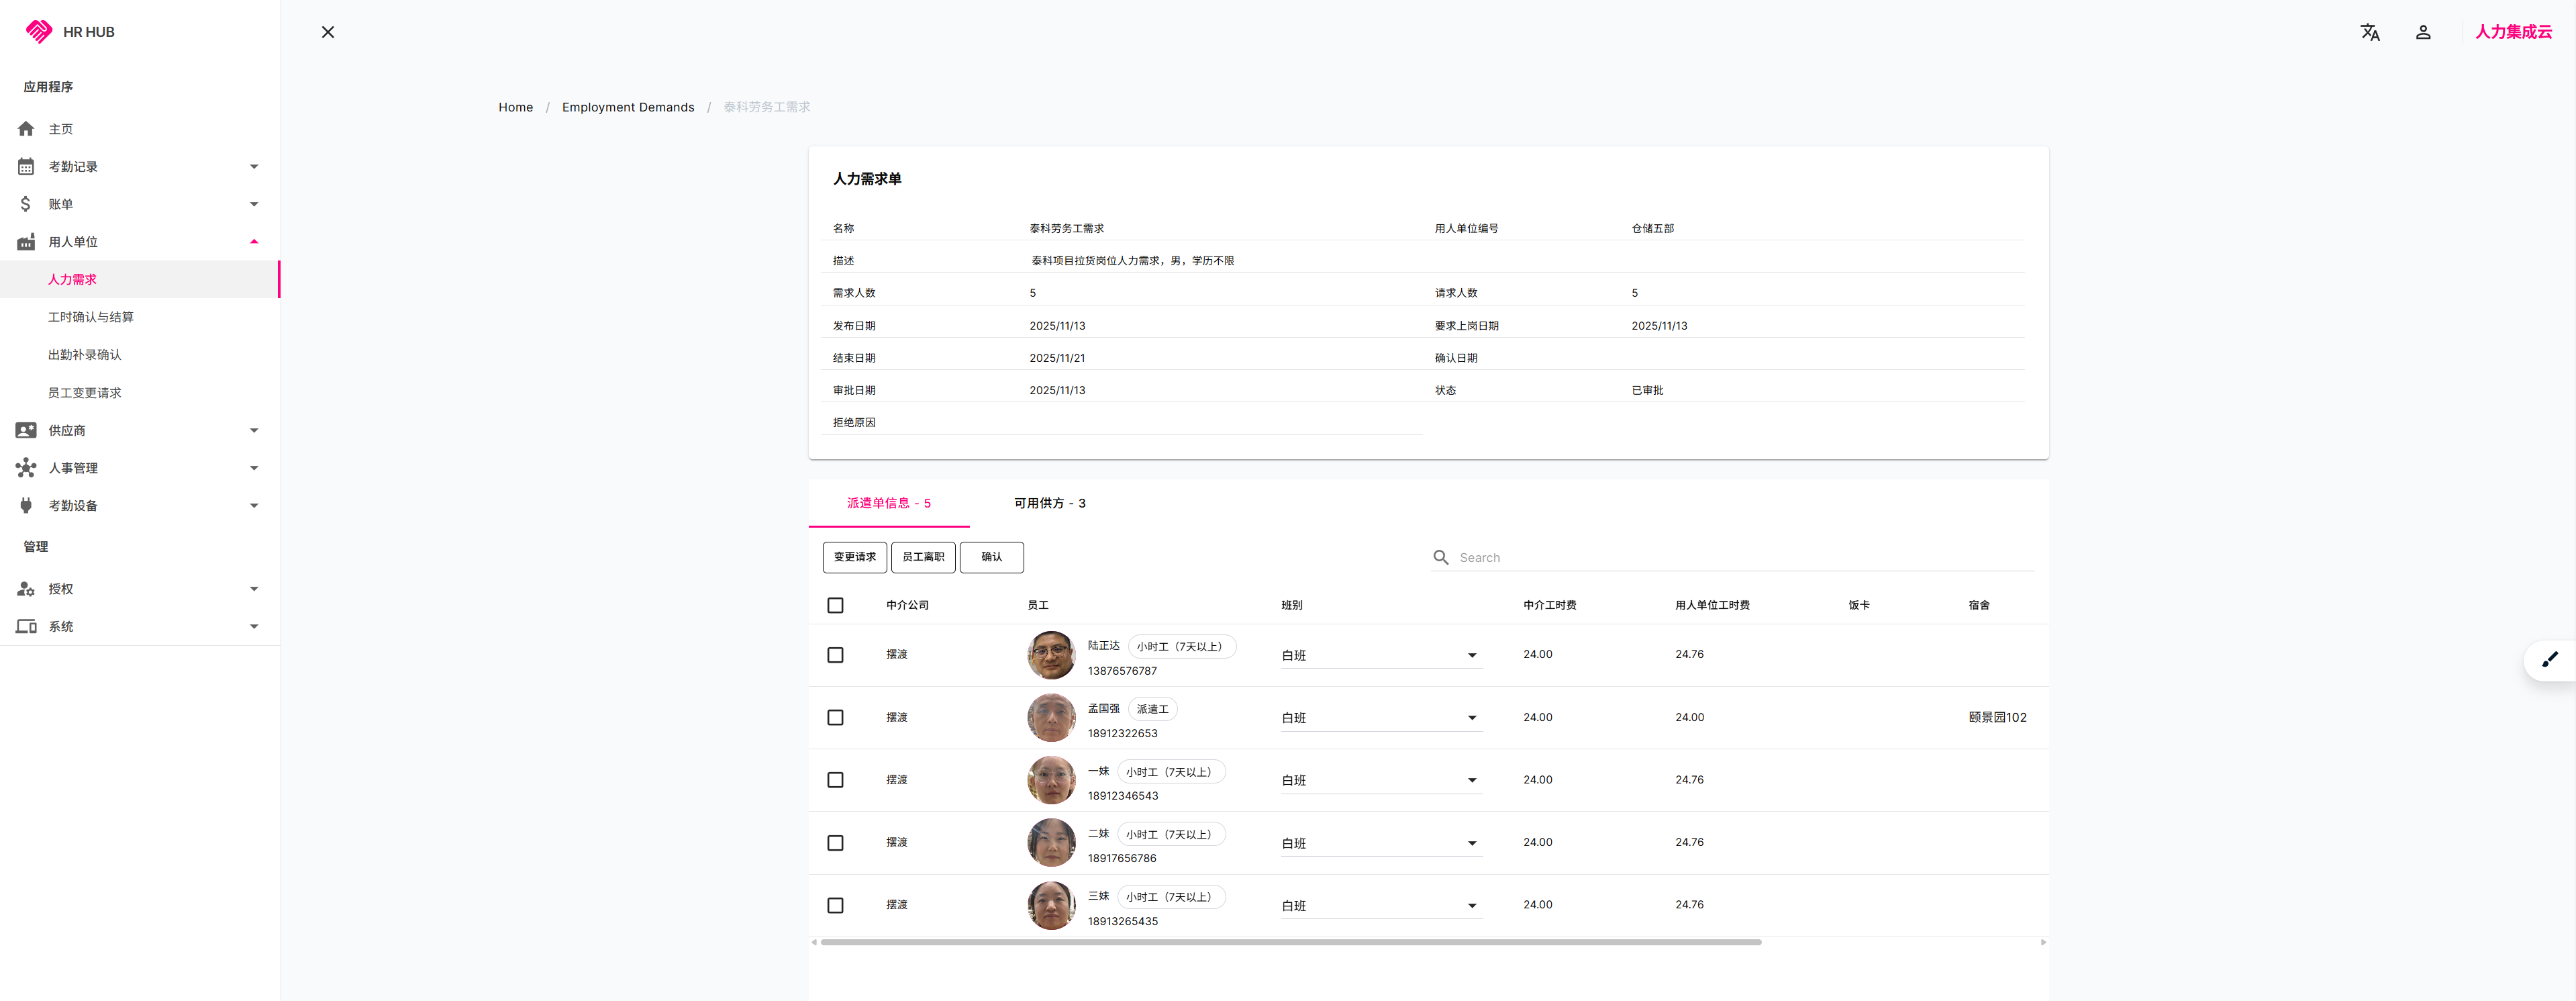2576x1001 pixels.
Task: Check the box for employee 陆正达
Action: (x=835, y=655)
